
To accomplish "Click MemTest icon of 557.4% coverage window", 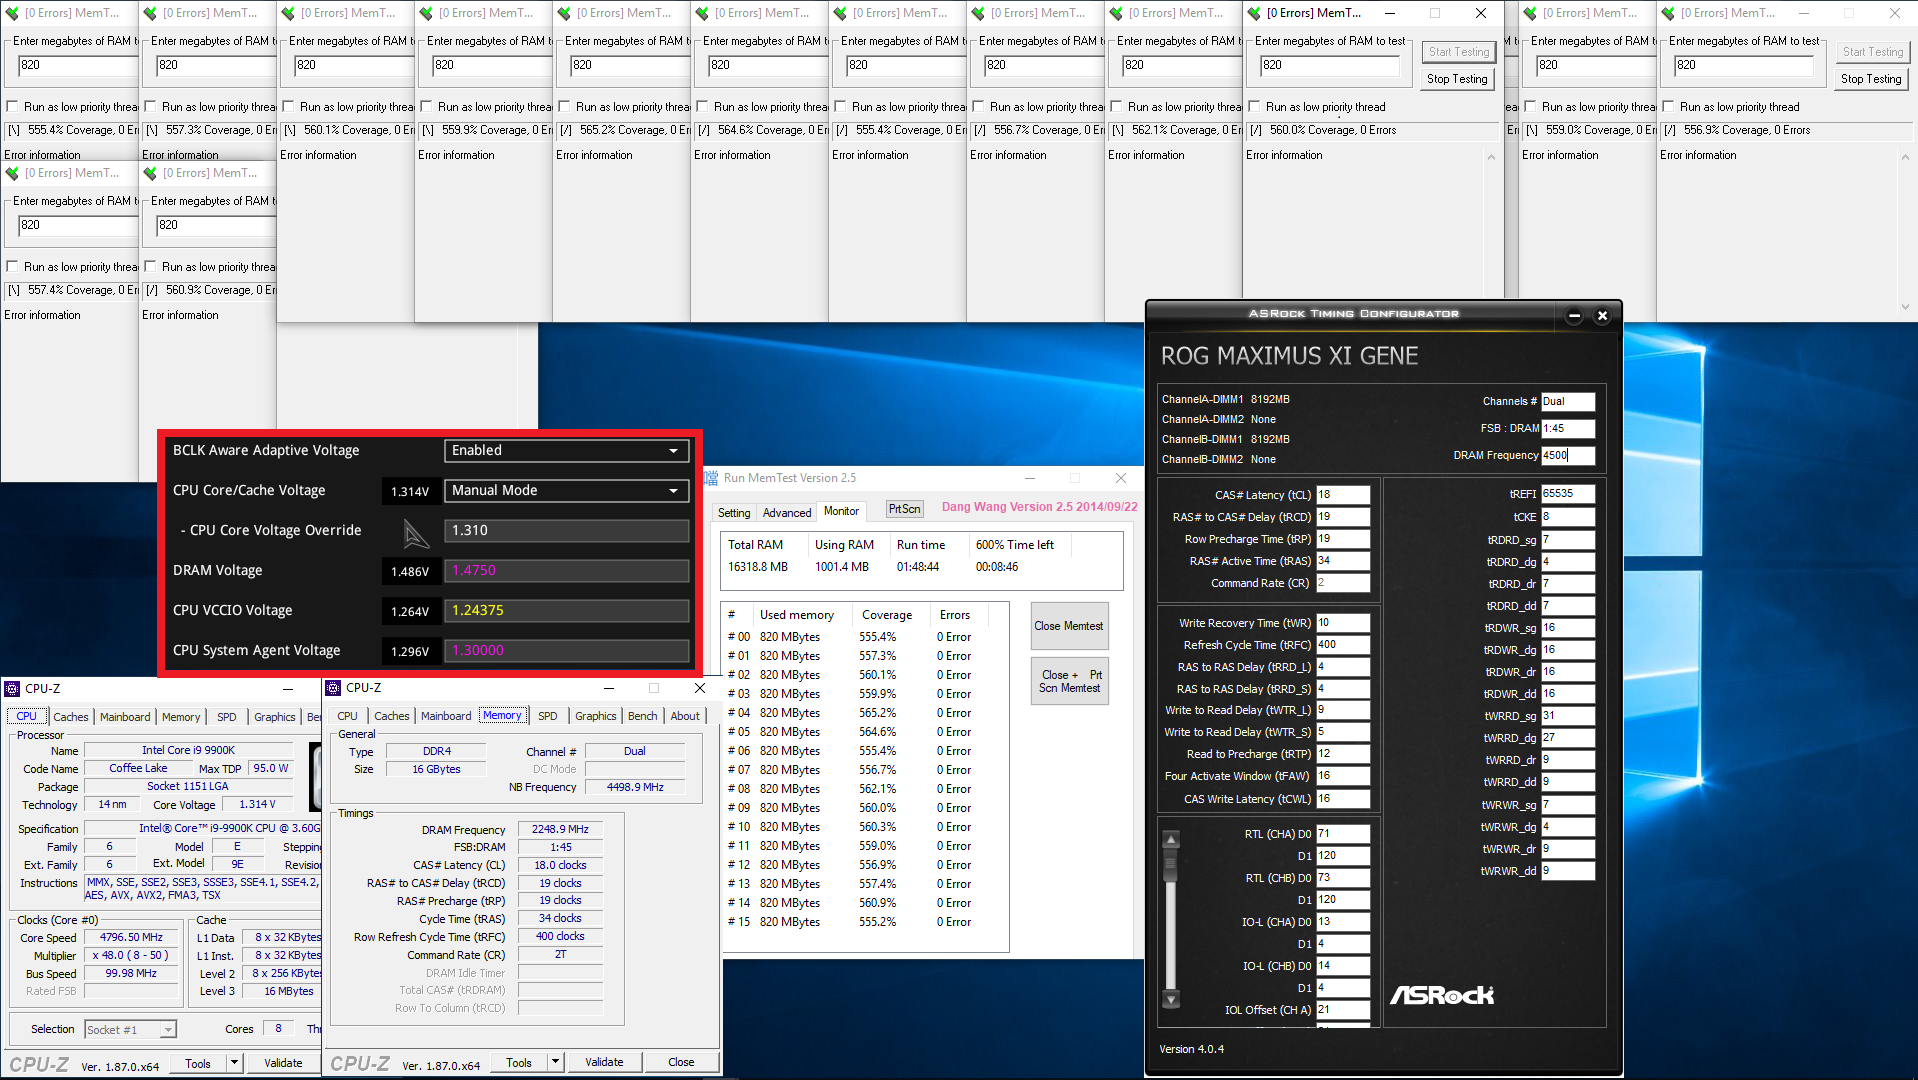I will tap(12, 173).
